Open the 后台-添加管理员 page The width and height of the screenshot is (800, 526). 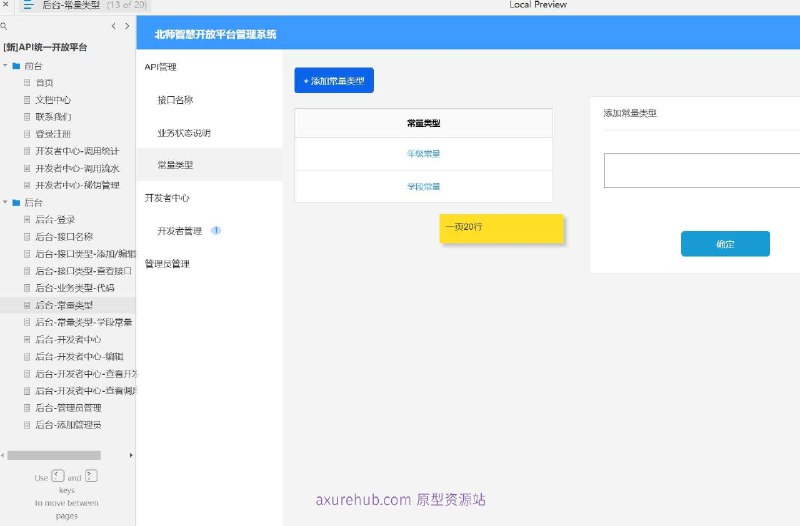[68, 424]
